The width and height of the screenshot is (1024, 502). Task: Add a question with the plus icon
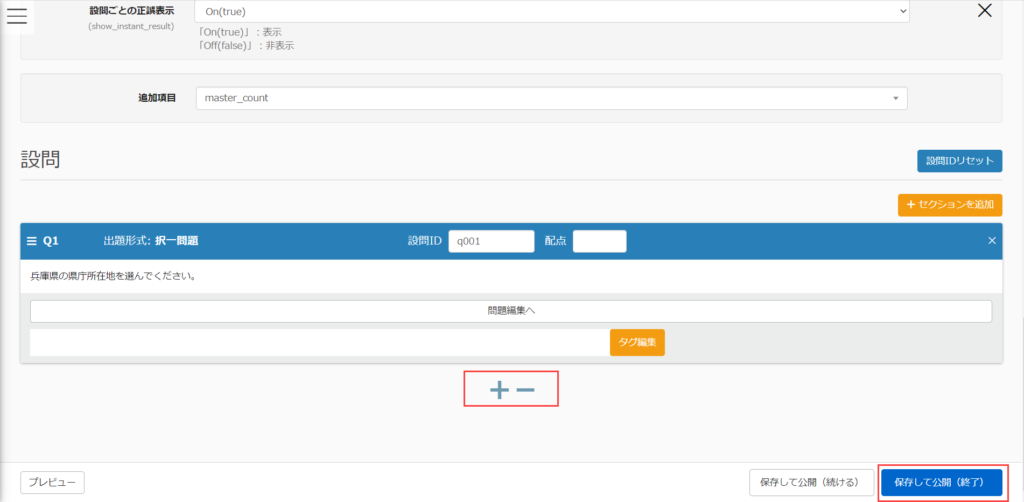click(499, 391)
